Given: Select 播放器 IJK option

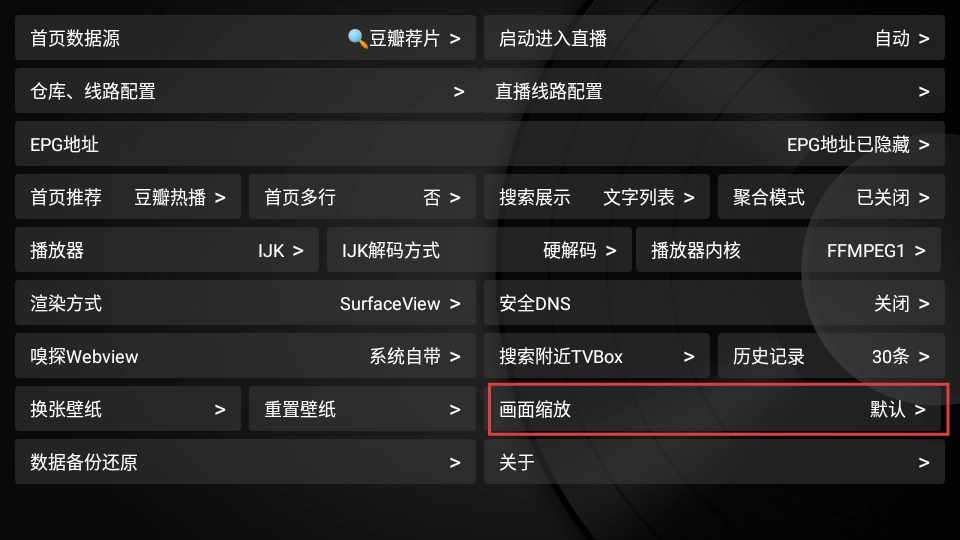Looking at the screenshot, I should (167, 250).
